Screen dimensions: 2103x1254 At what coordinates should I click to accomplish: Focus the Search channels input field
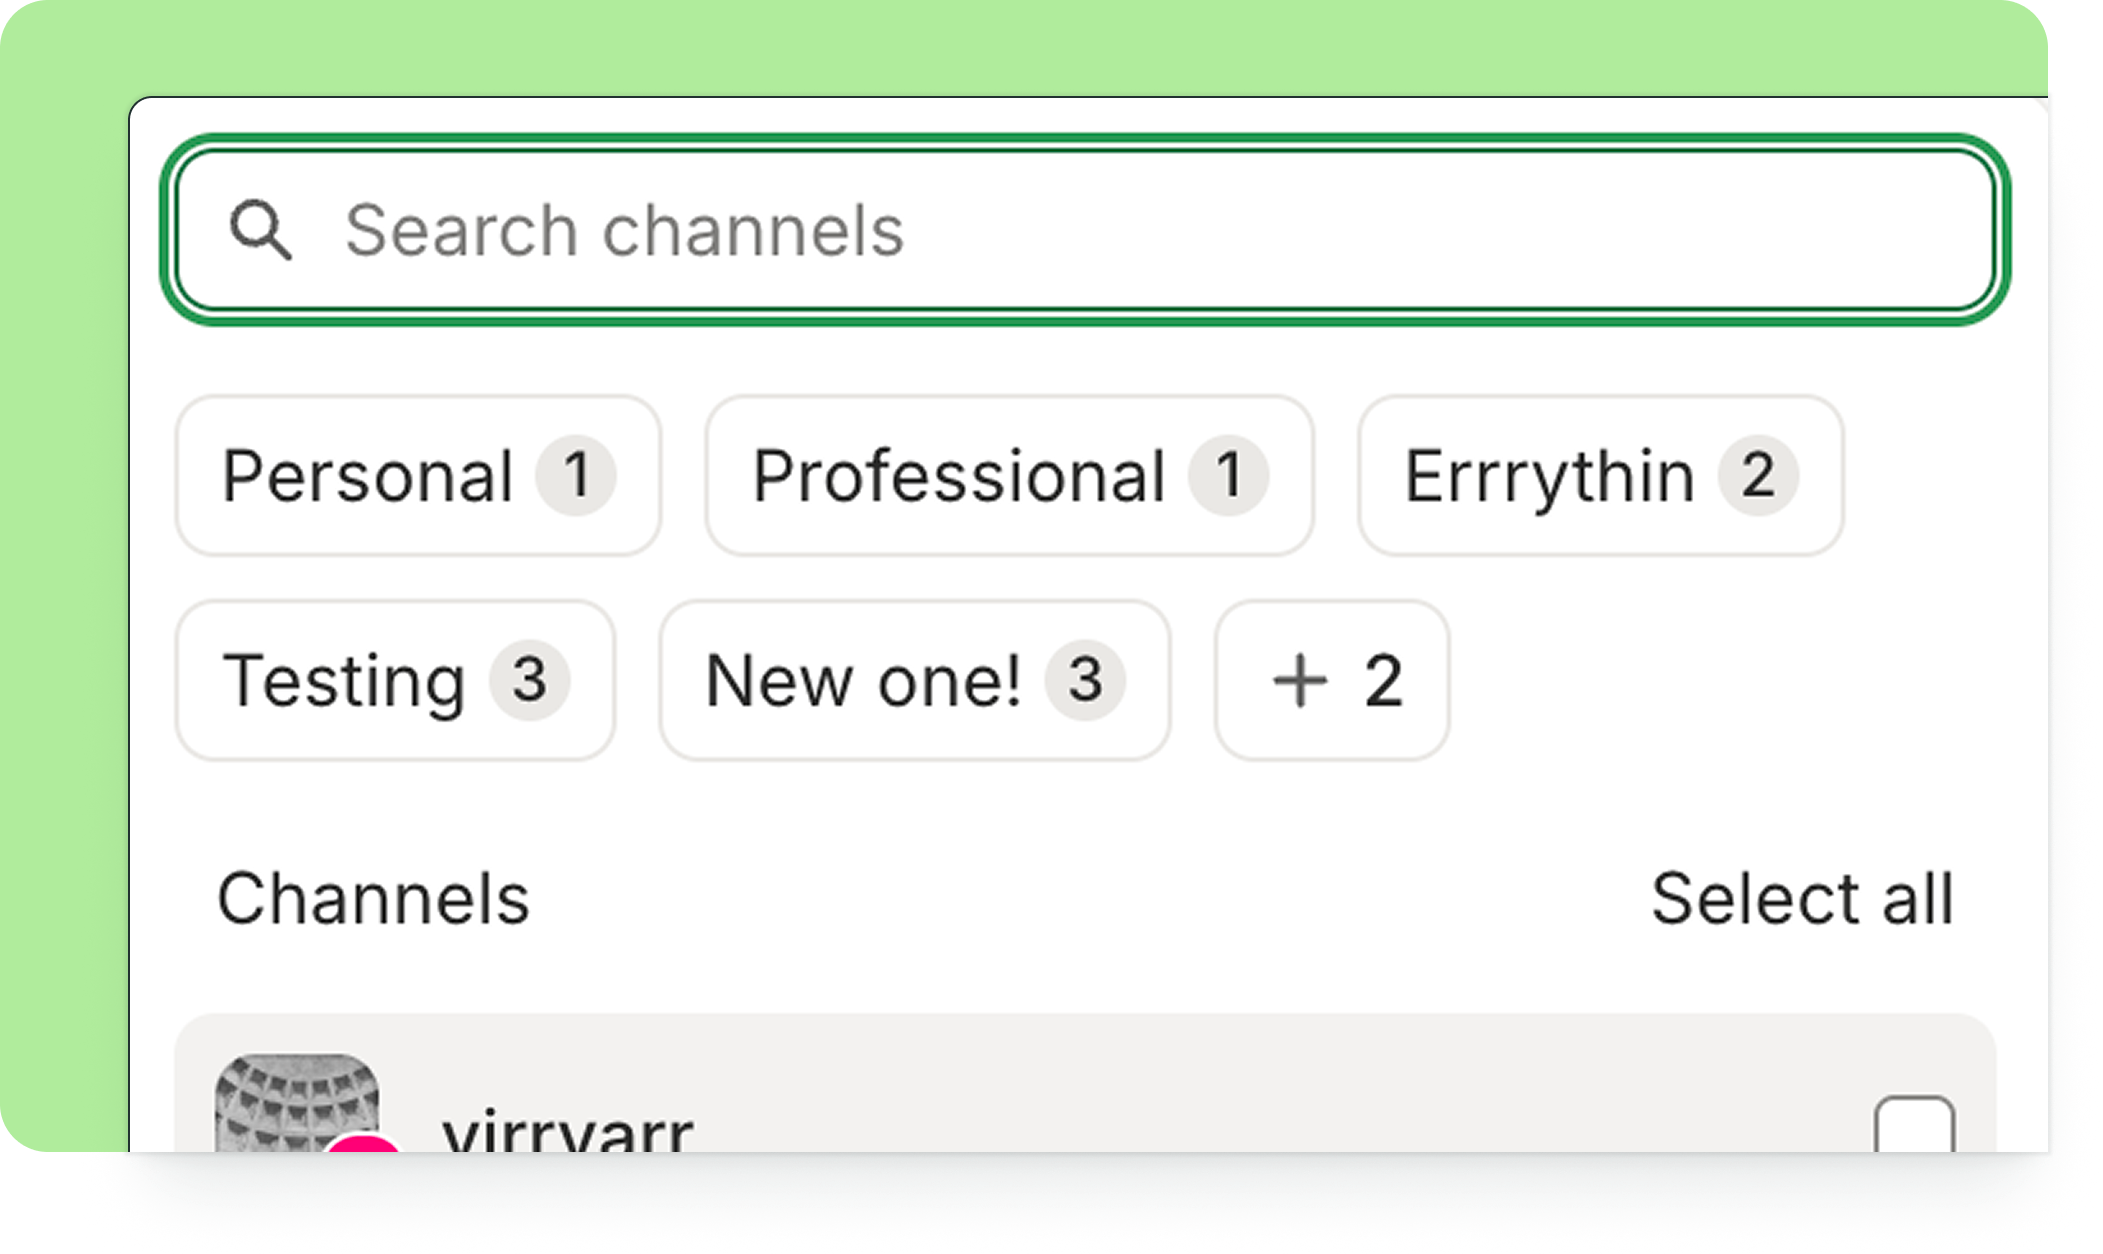[x=1085, y=230]
